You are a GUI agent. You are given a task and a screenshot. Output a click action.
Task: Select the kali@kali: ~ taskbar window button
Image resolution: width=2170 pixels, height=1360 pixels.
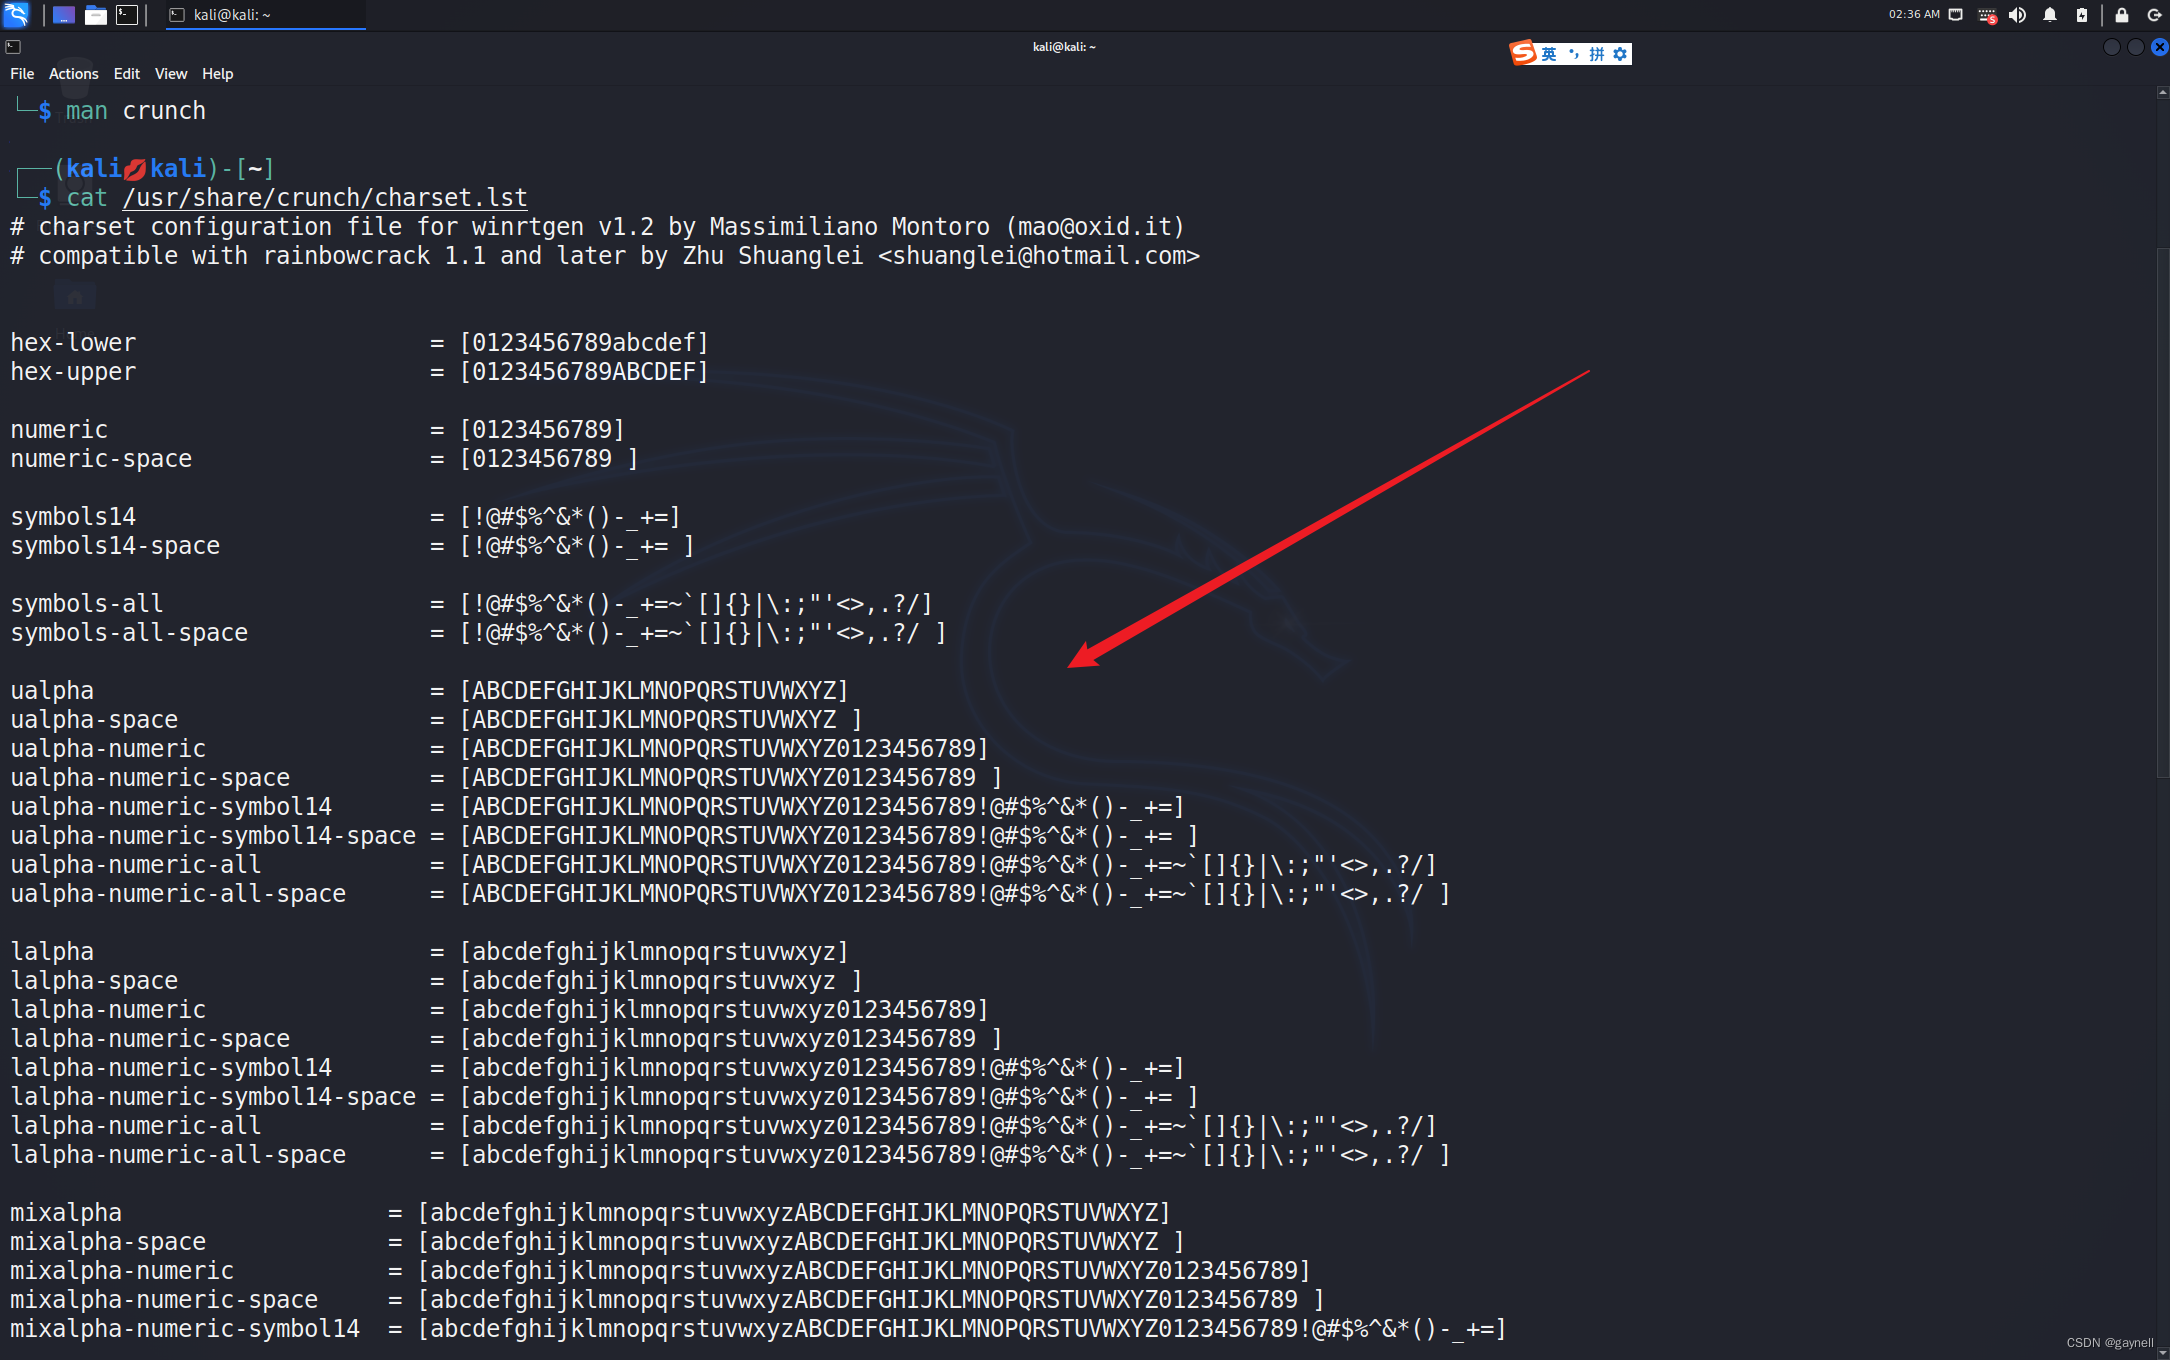pos(265,15)
